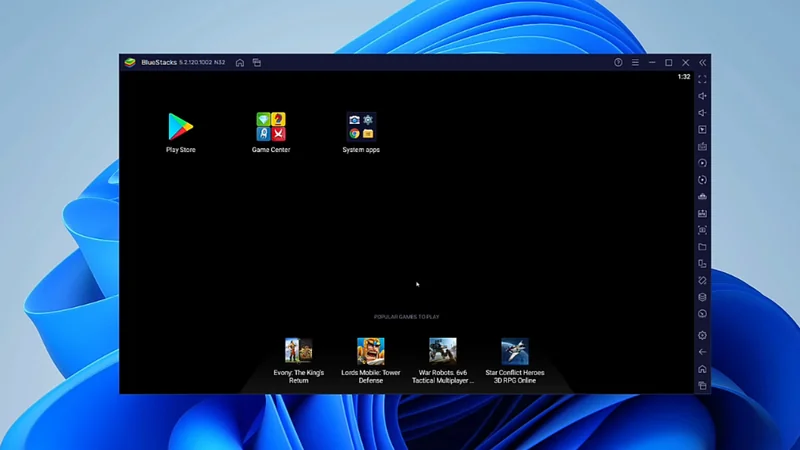Open the Play Store app

(x=180, y=127)
